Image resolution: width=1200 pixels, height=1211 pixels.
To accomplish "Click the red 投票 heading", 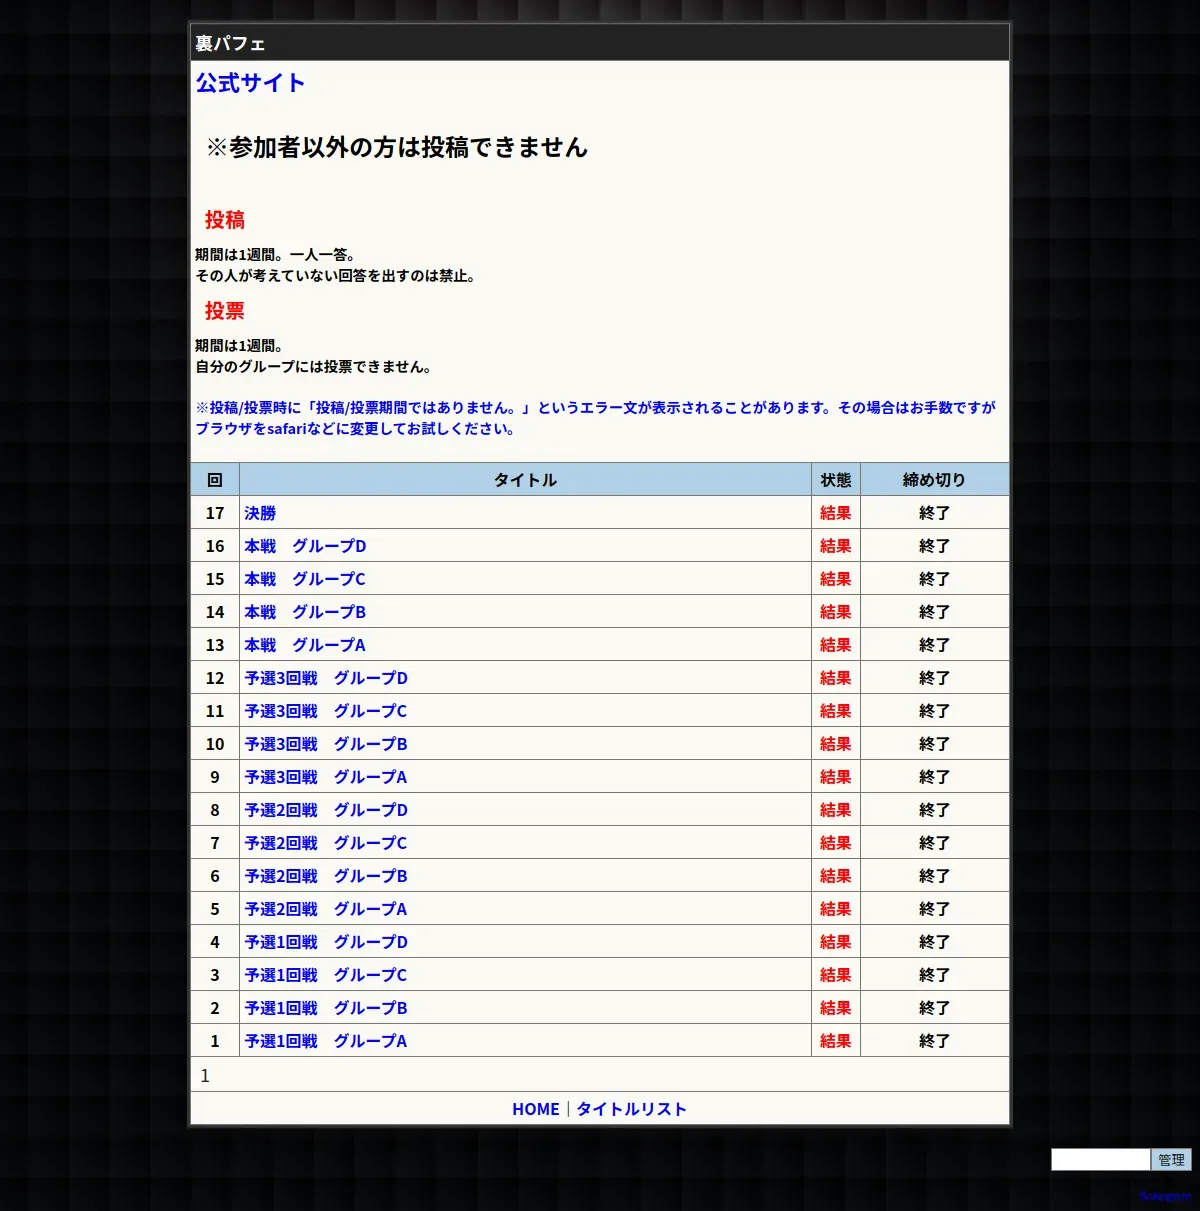I will pos(225,311).
